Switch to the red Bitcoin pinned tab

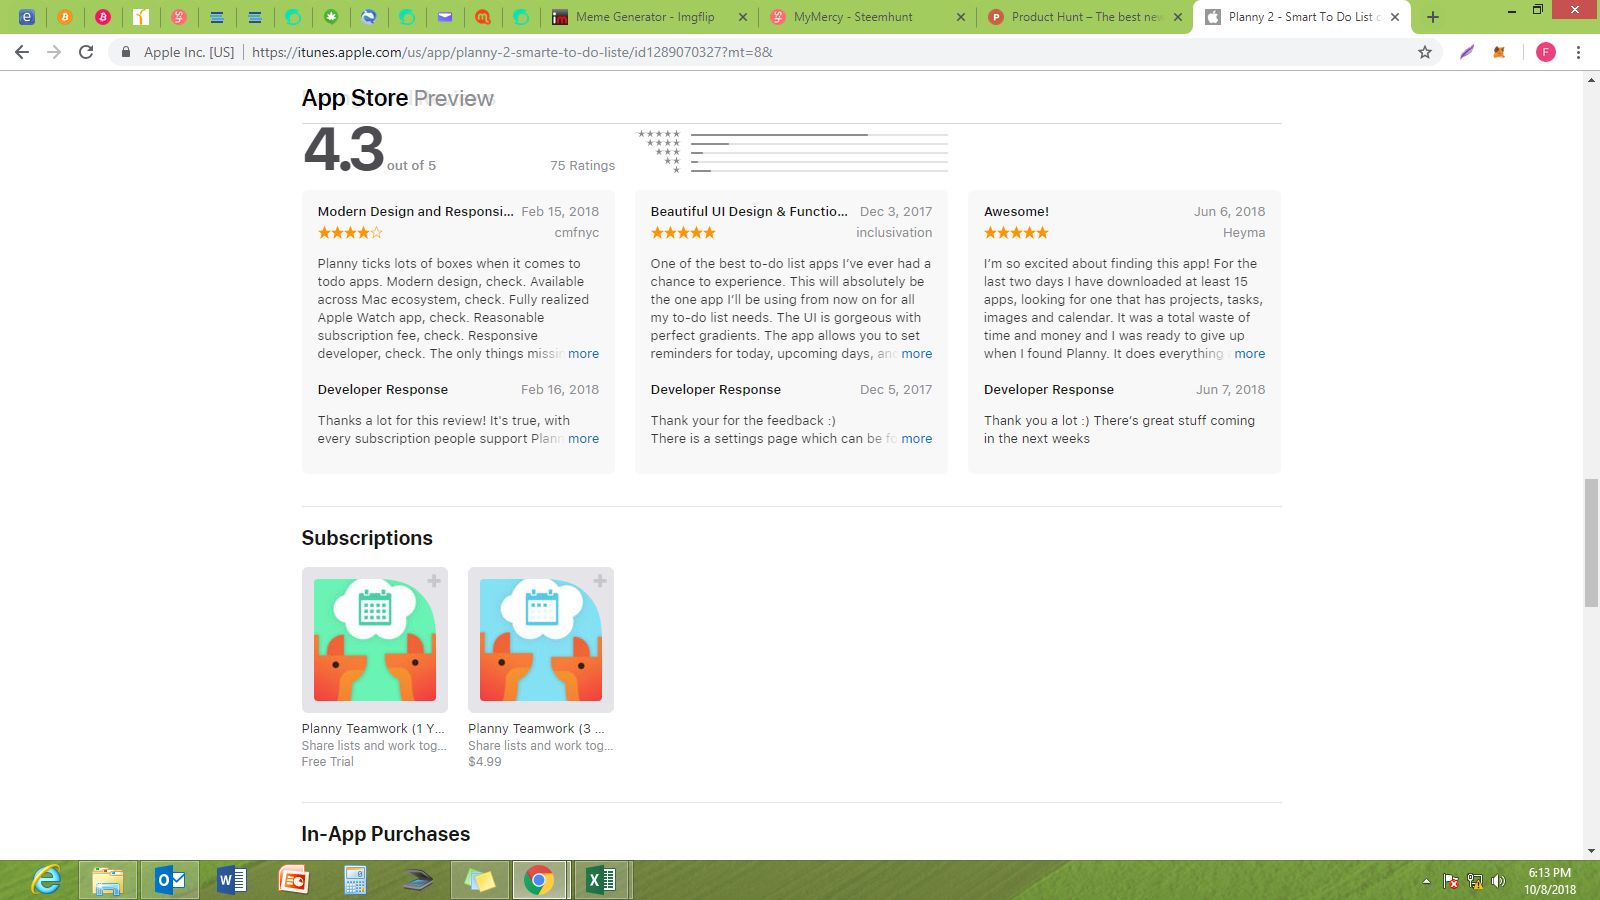click(x=103, y=17)
